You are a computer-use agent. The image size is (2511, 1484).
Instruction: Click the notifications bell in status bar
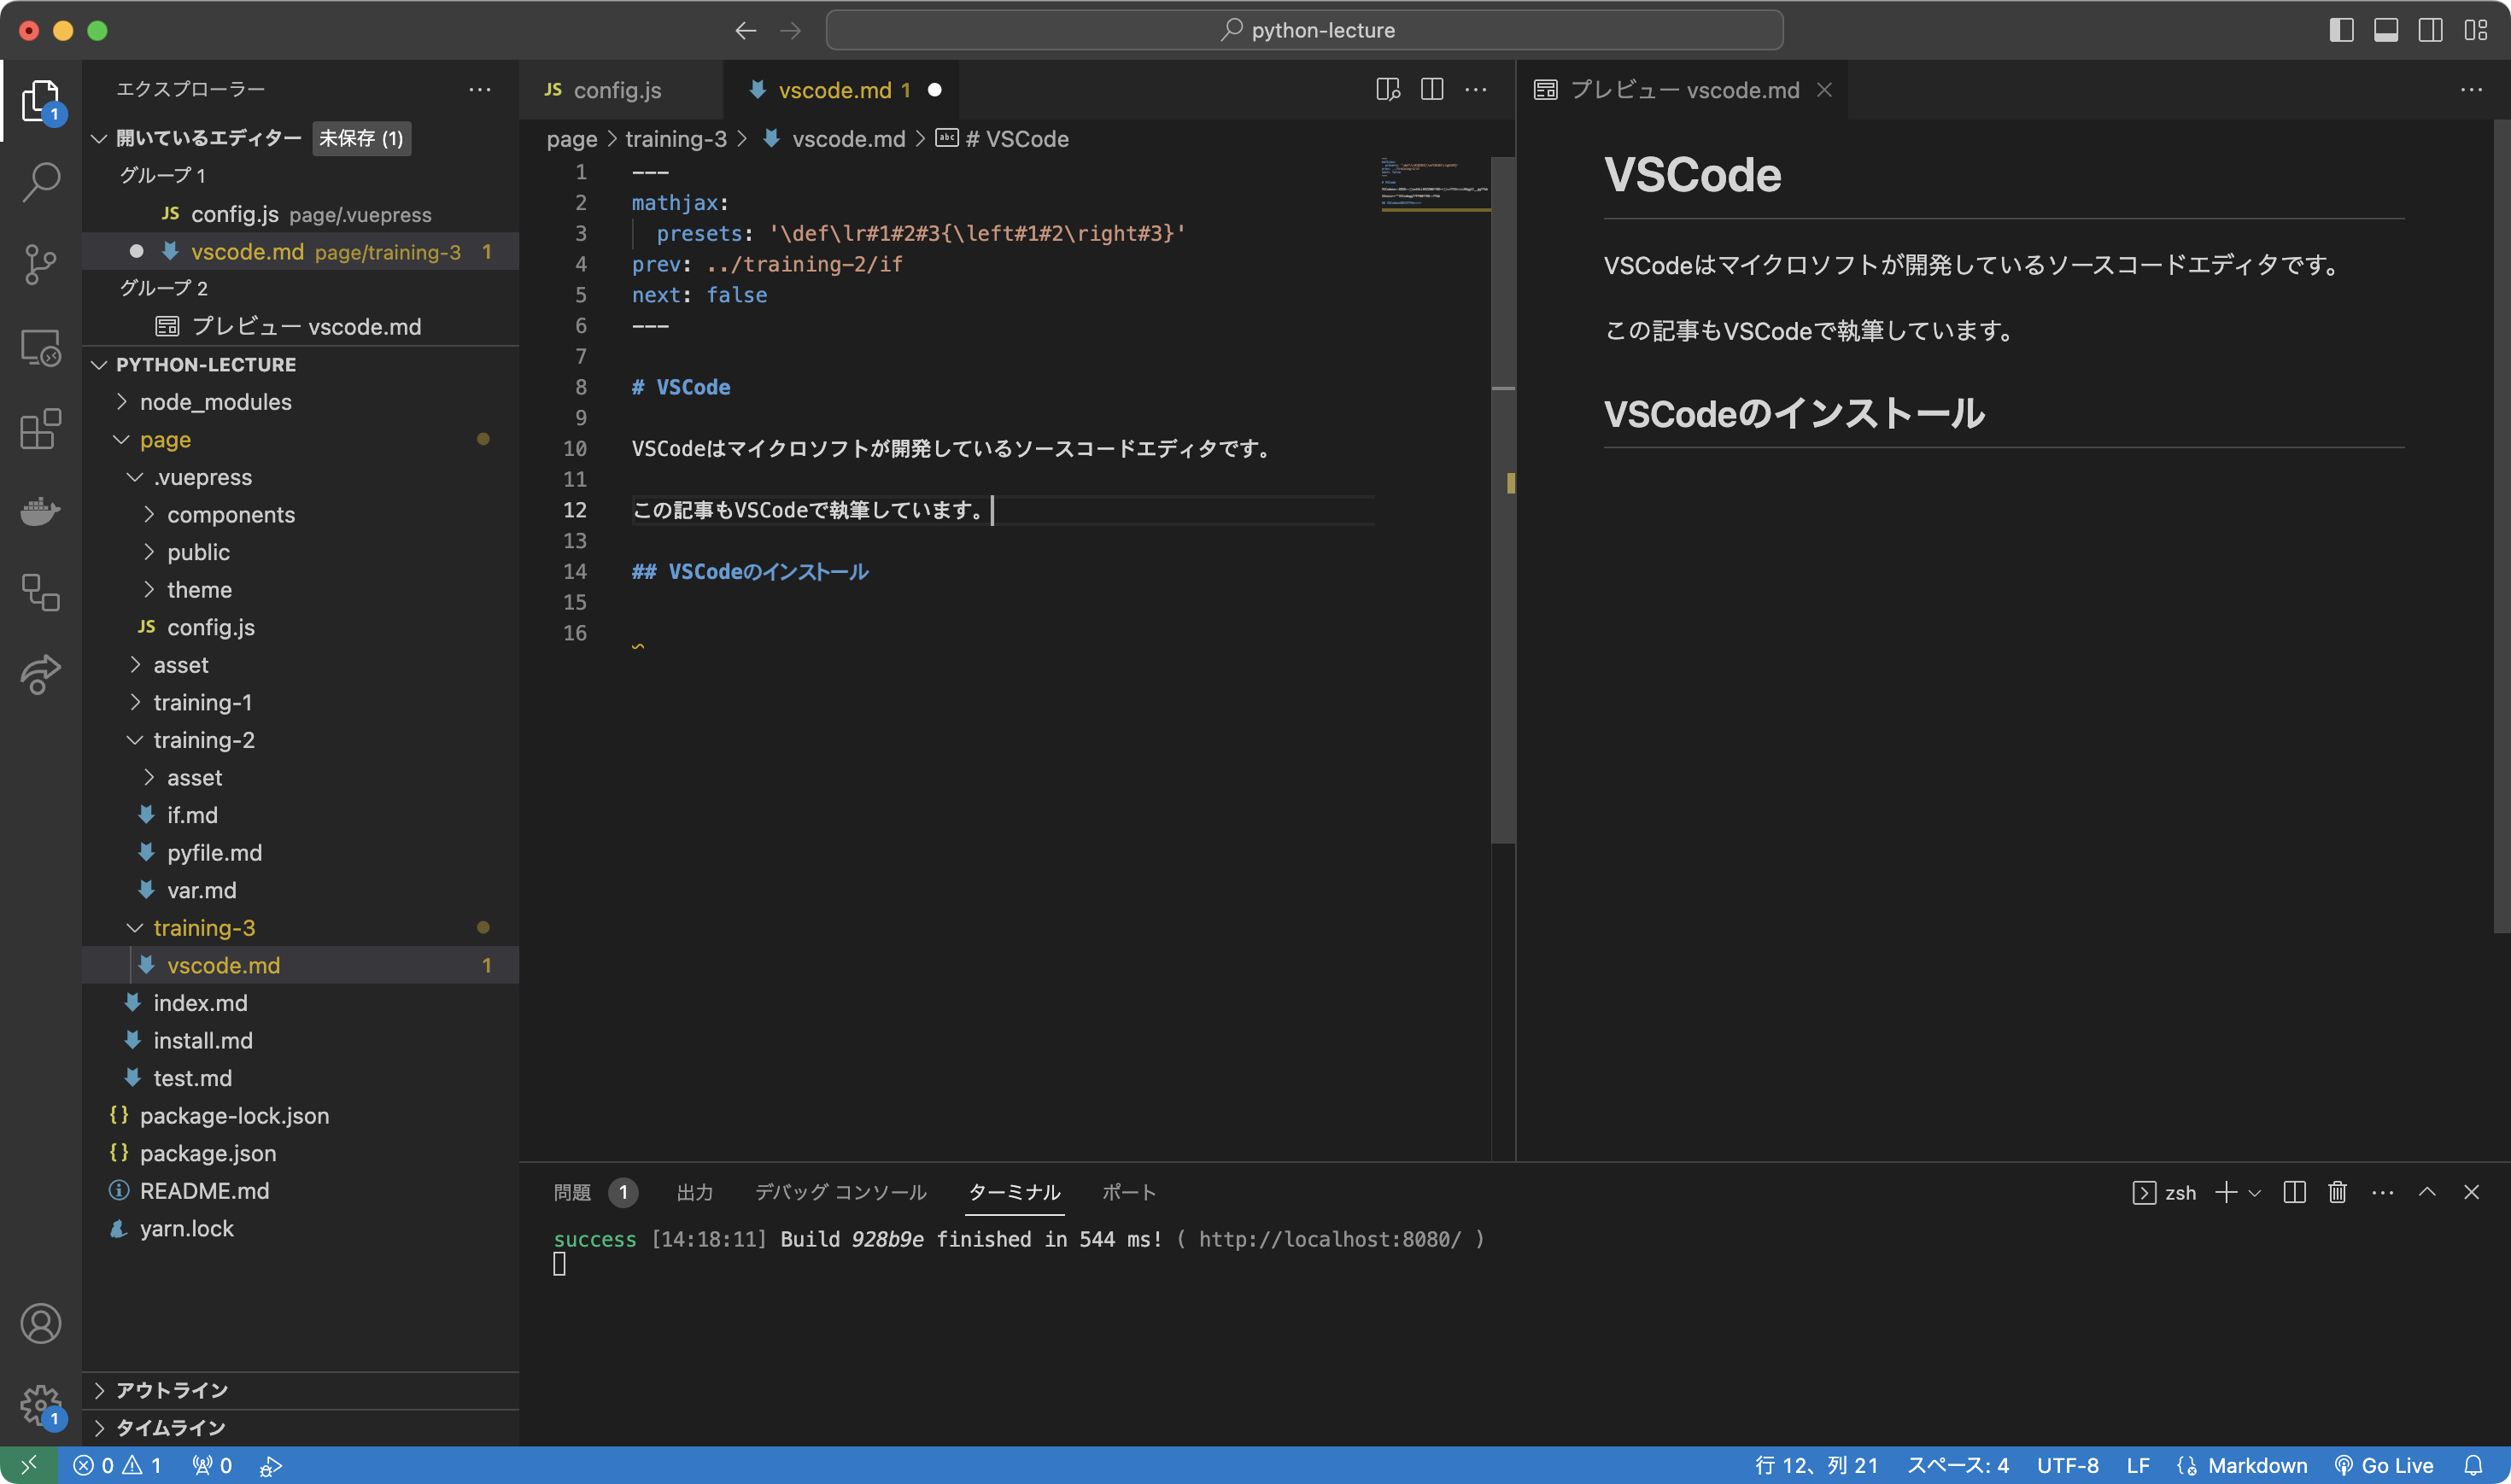click(x=2473, y=1465)
